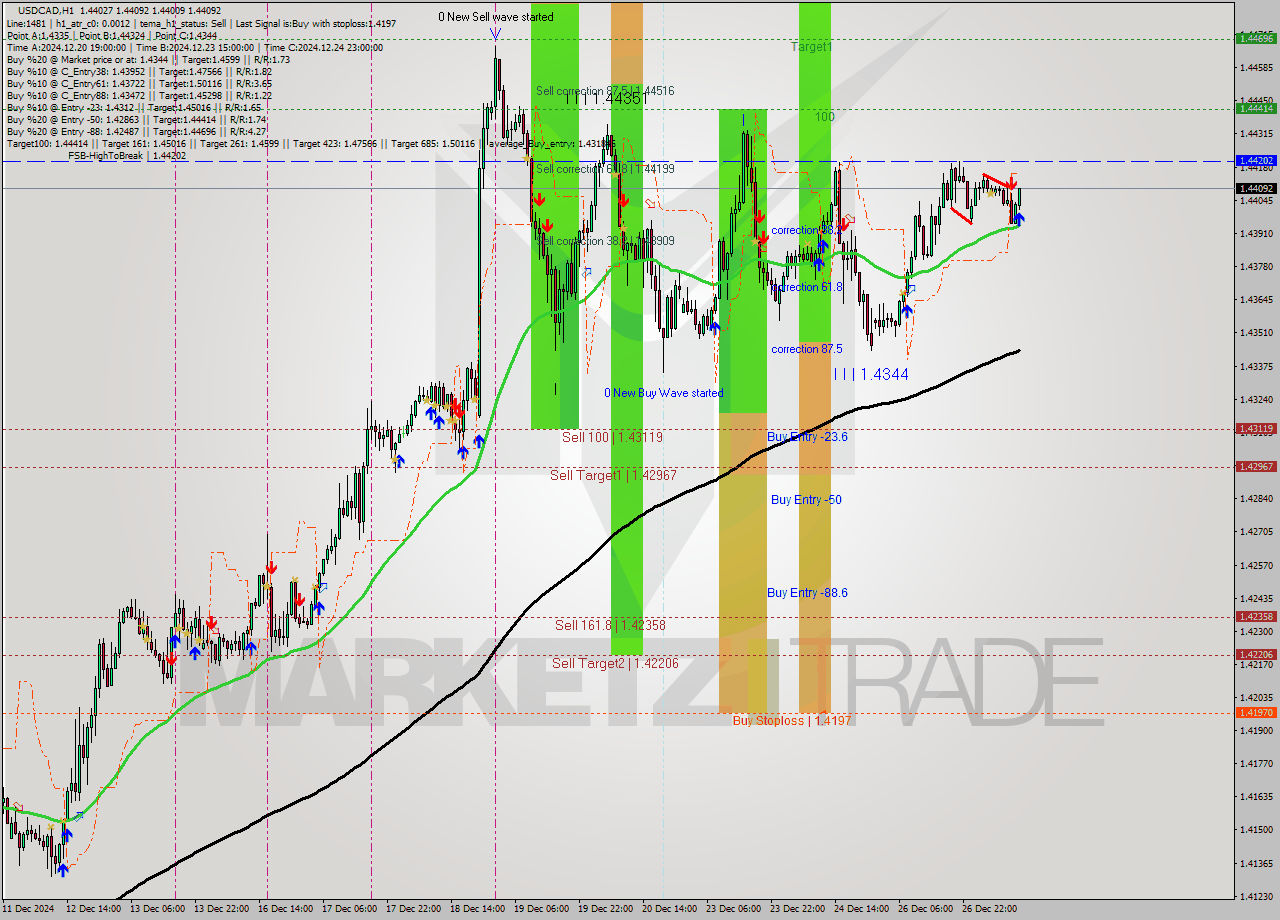Screen dimensions: 1280x920
Task: Click the '26 Dec 22:00' time axis label
Action: pyautogui.click(x=991, y=908)
